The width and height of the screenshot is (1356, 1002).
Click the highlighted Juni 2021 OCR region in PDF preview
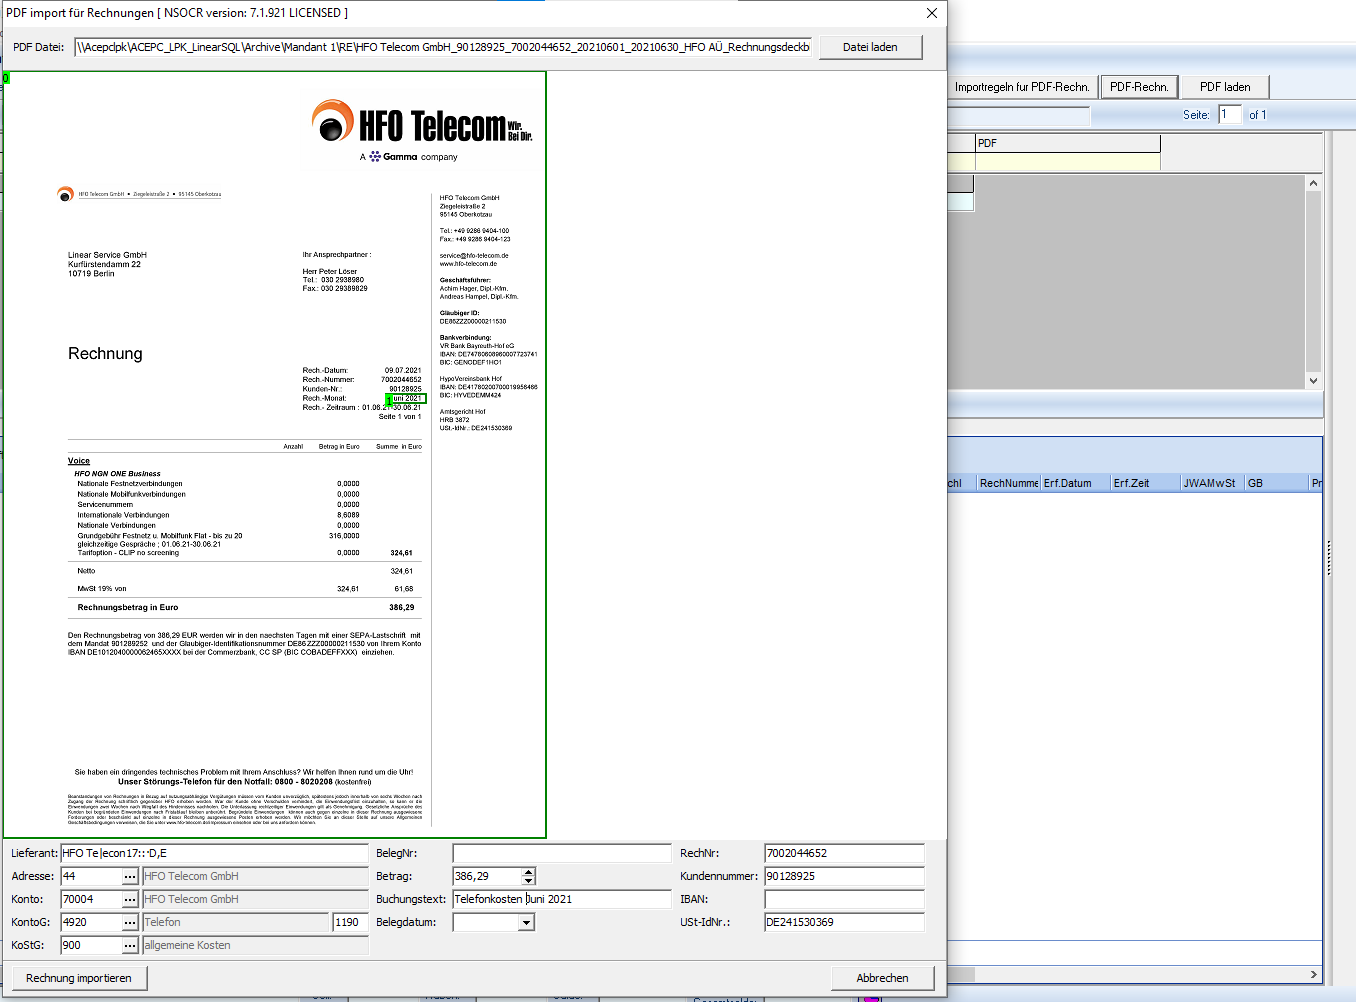click(406, 398)
